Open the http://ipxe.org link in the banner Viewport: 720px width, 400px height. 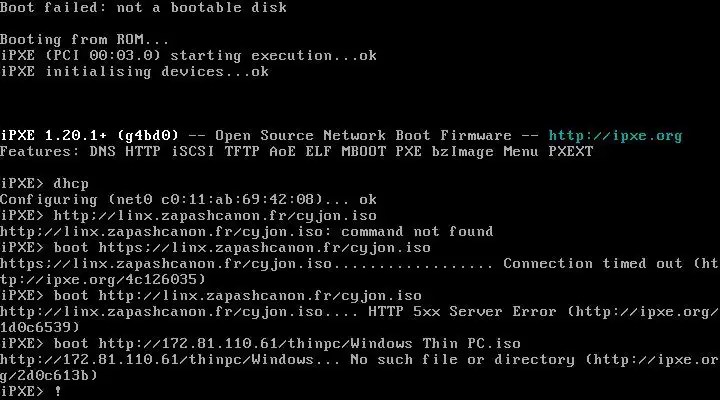pyautogui.click(x=615, y=136)
